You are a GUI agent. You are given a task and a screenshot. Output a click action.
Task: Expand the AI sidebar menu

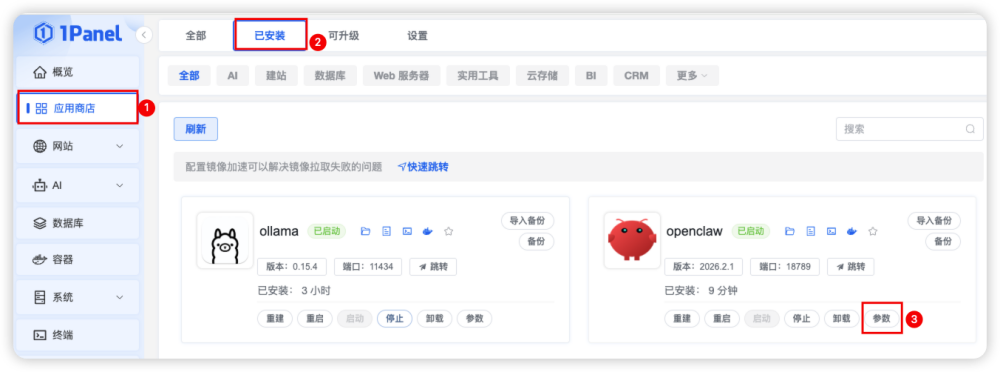point(78,186)
